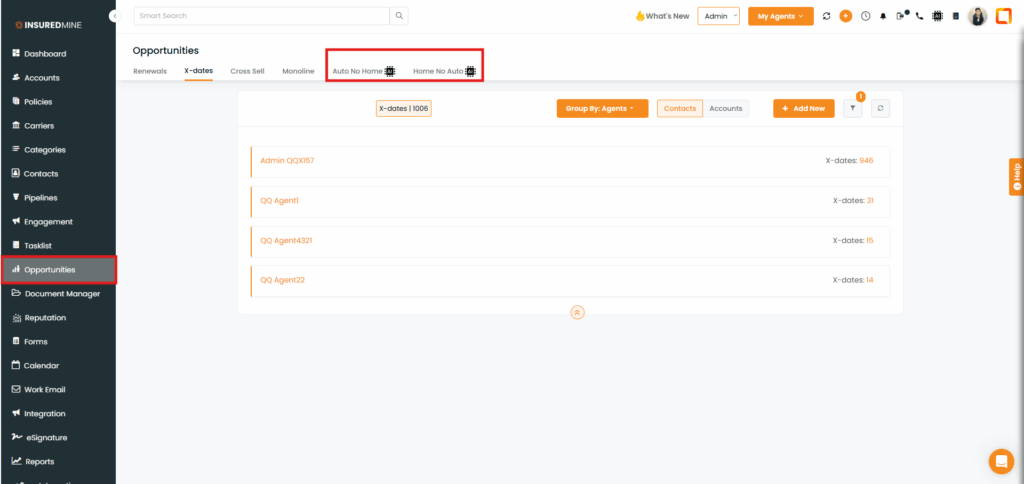This screenshot has height=484, width=1024.
Task: Open the chat bubble widget
Action: click(1000, 461)
